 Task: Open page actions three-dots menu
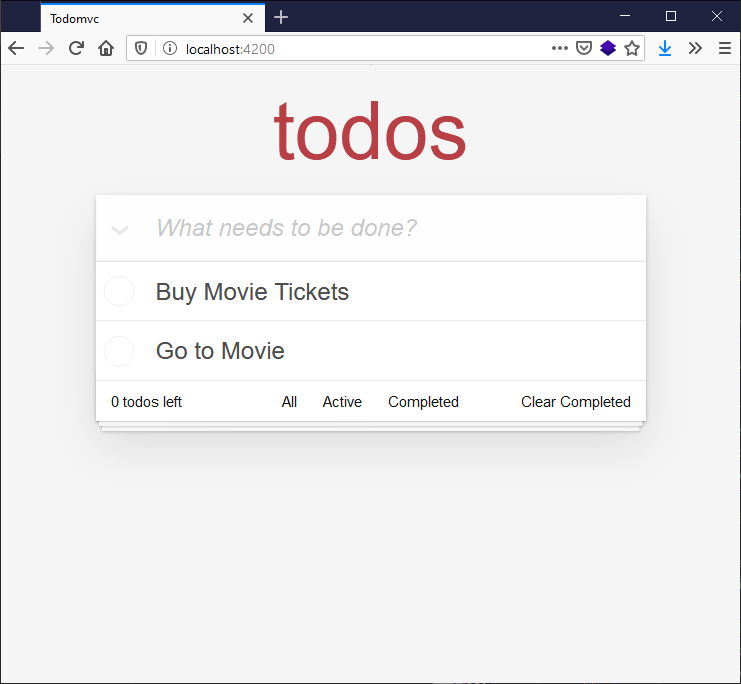[560, 48]
